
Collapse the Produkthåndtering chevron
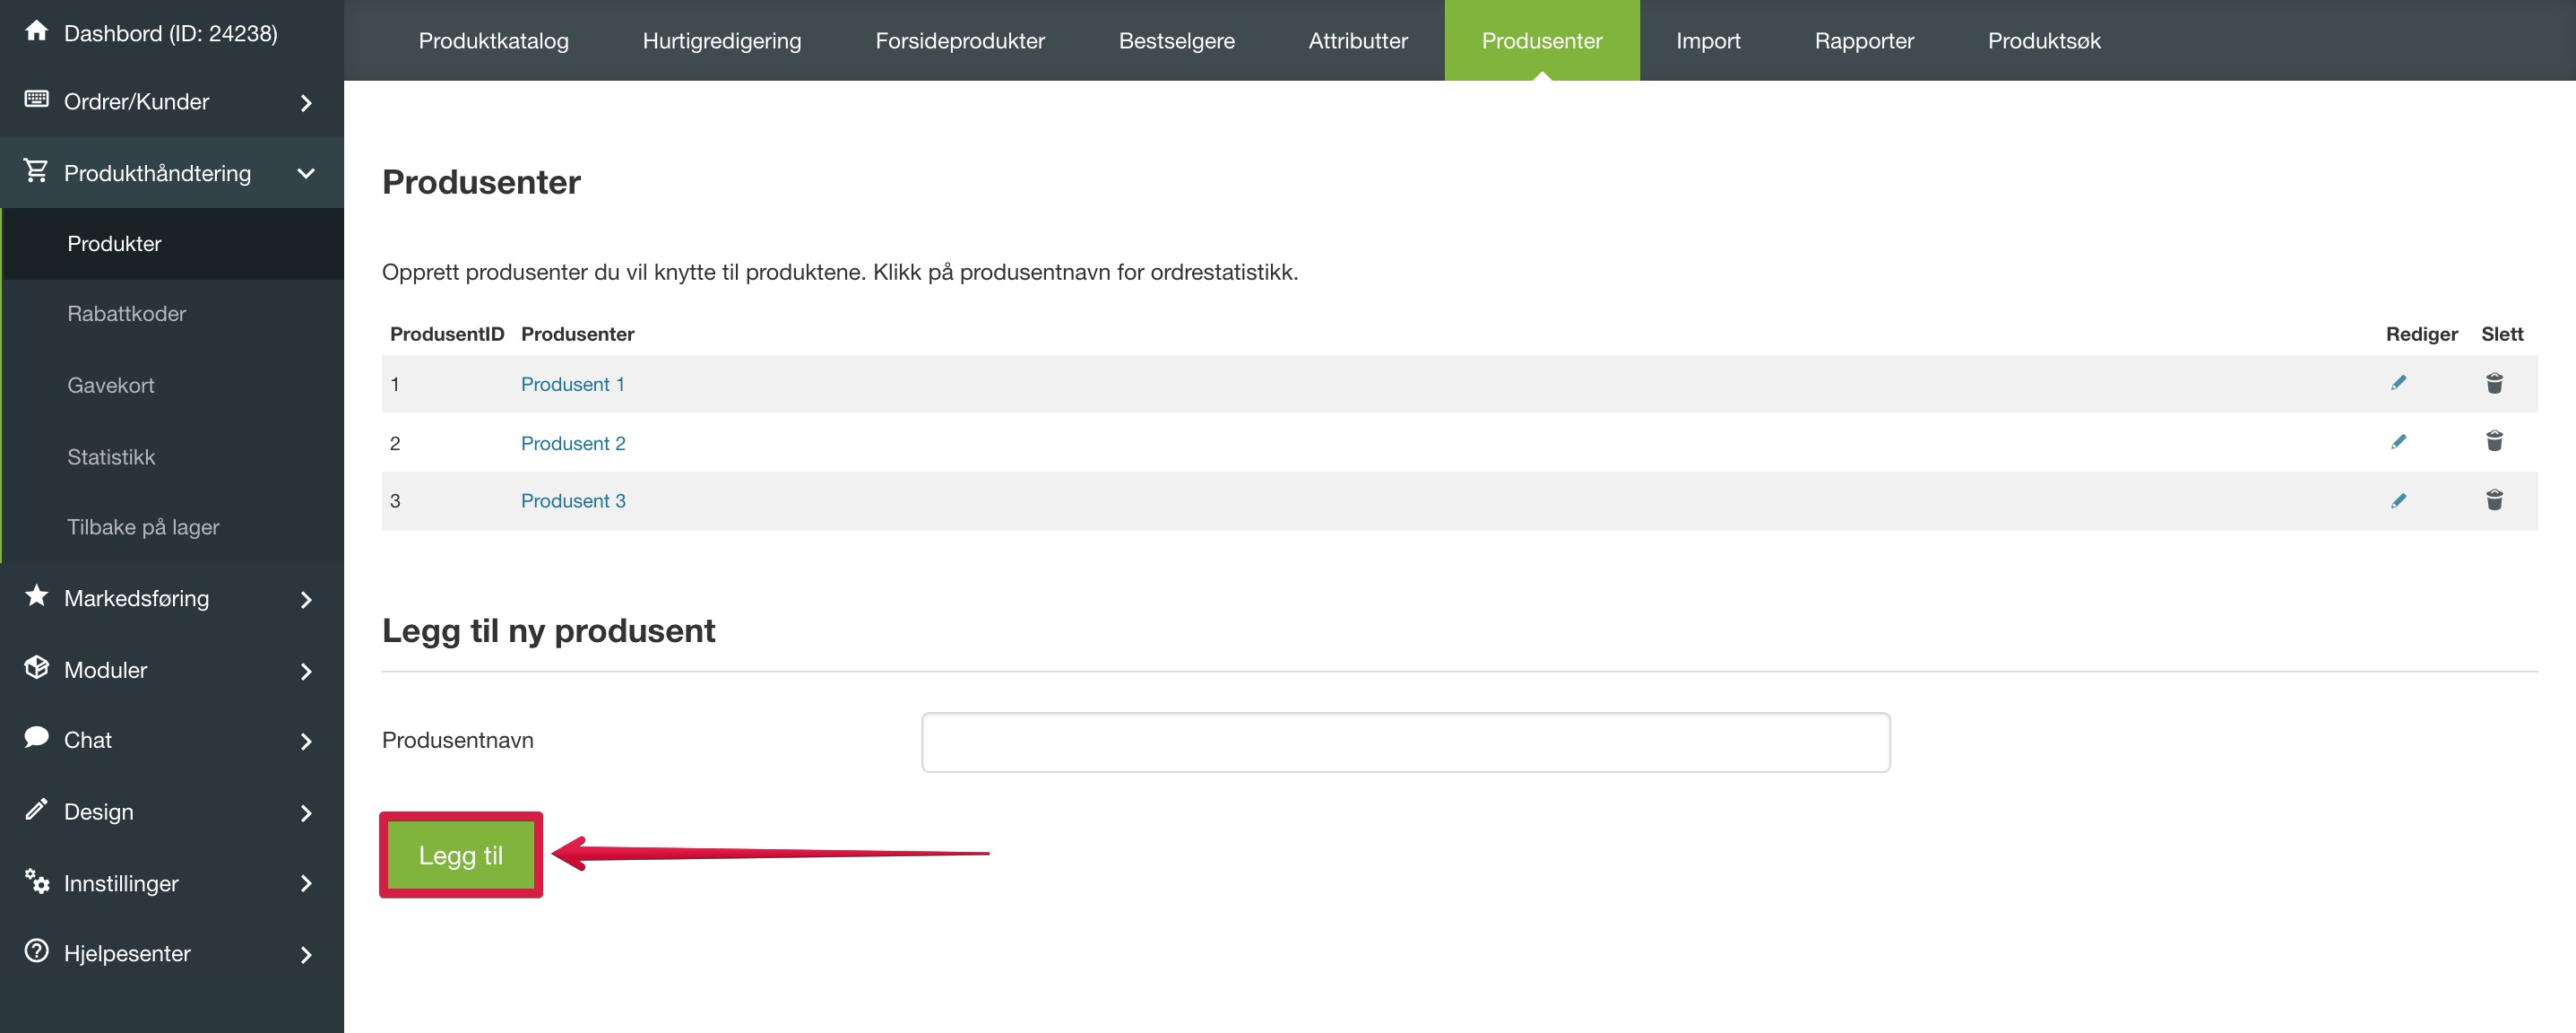tap(306, 173)
